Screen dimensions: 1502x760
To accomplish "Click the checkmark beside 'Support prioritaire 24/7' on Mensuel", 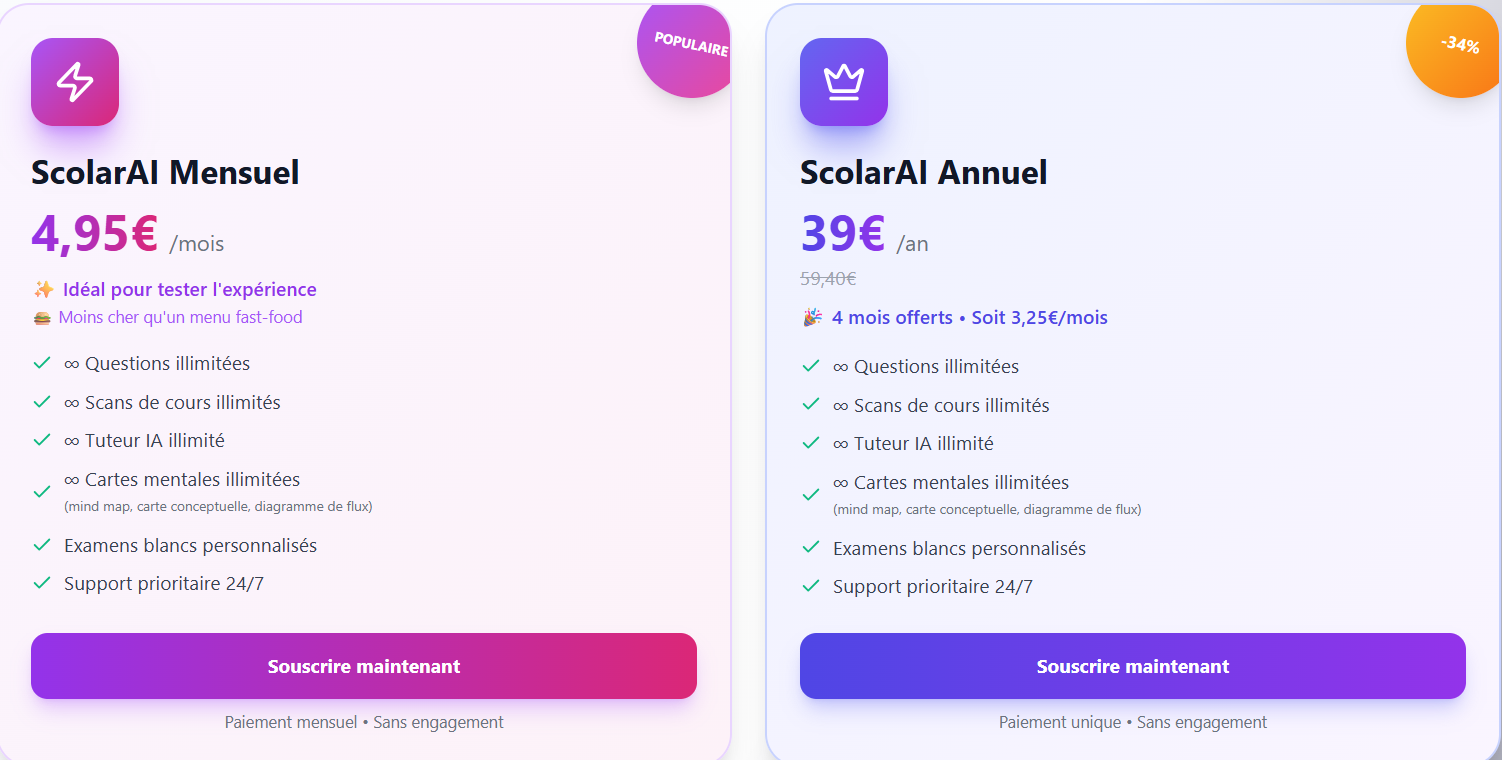I will 42,582.
